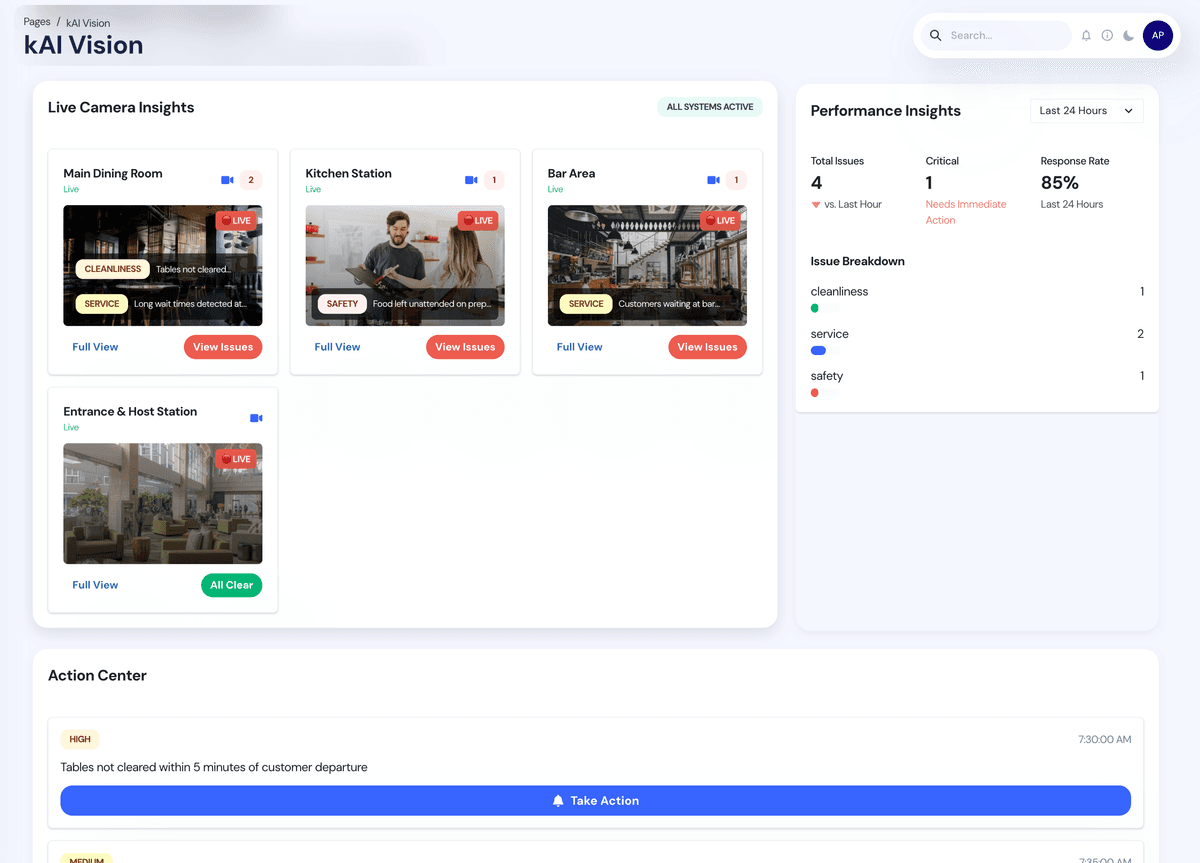Click SAFETY tag on Kitchen Station feed
The height and width of the screenshot is (863, 1200).
[x=342, y=304]
